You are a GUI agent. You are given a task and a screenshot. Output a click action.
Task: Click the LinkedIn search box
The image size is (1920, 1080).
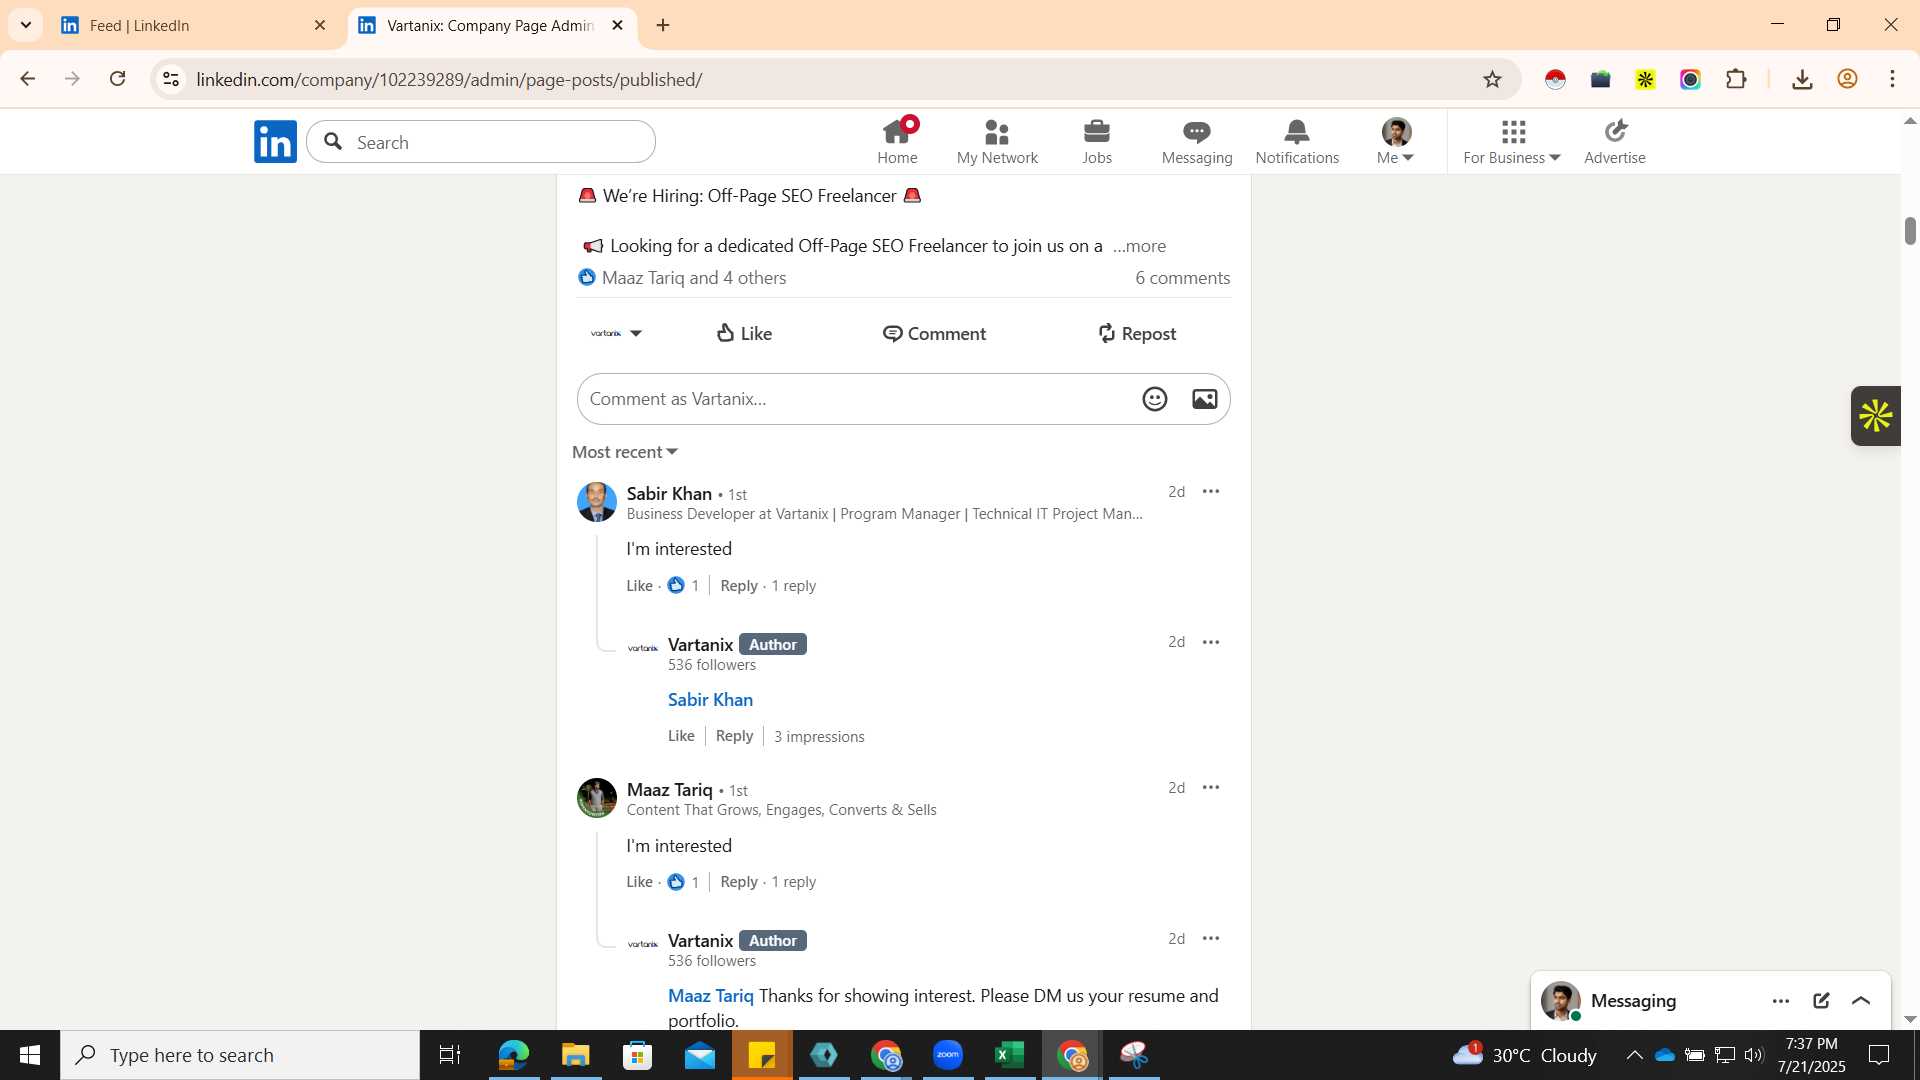(481, 142)
